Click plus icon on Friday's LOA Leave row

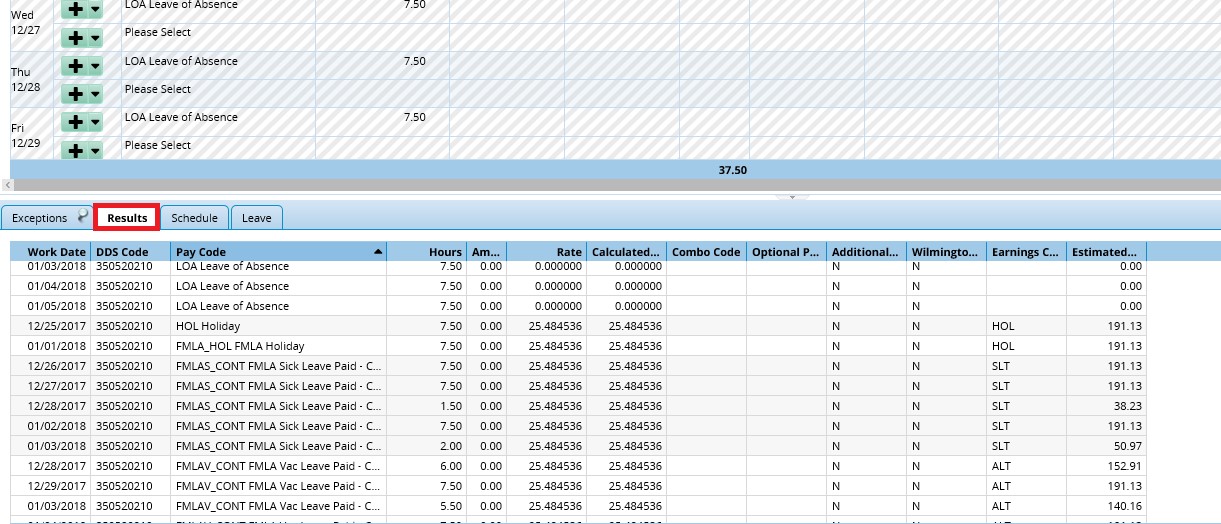click(75, 122)
